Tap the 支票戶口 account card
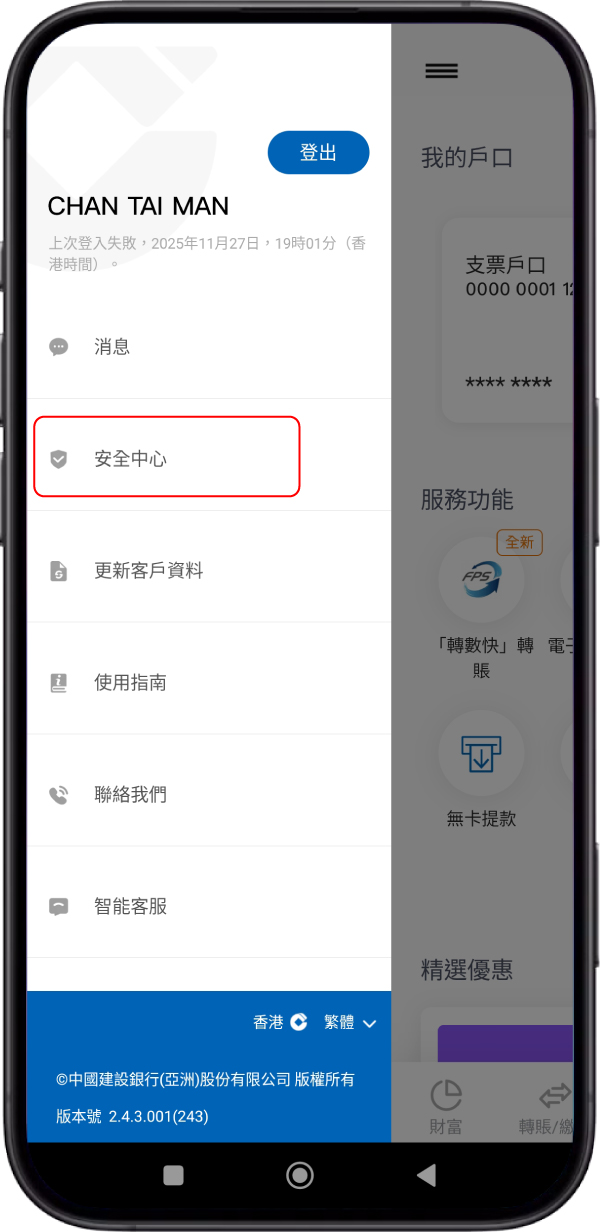The width and height of the screenshot is (600, 1232). (508, 320)
